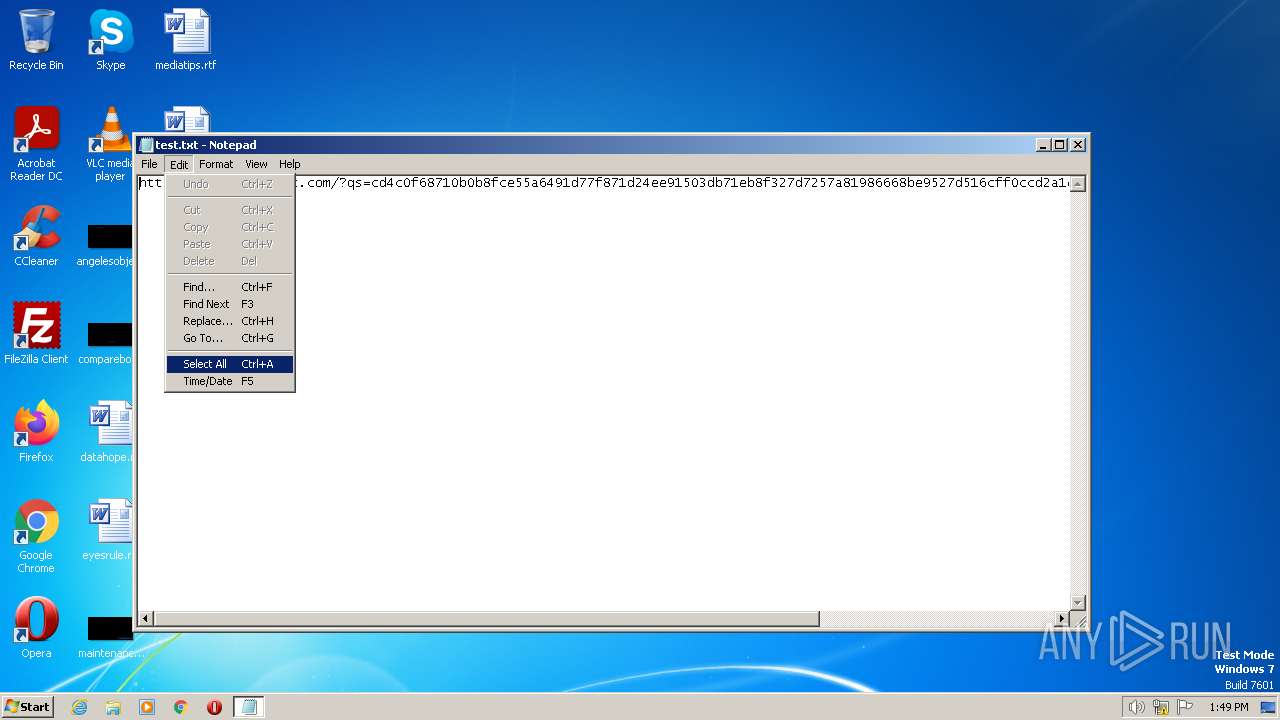Image resolution: width=1280 pixels, height=720 pixels.
Task: Choose Go To... in Edit menu
Action: pyautogui.click(x=230, y=338)
